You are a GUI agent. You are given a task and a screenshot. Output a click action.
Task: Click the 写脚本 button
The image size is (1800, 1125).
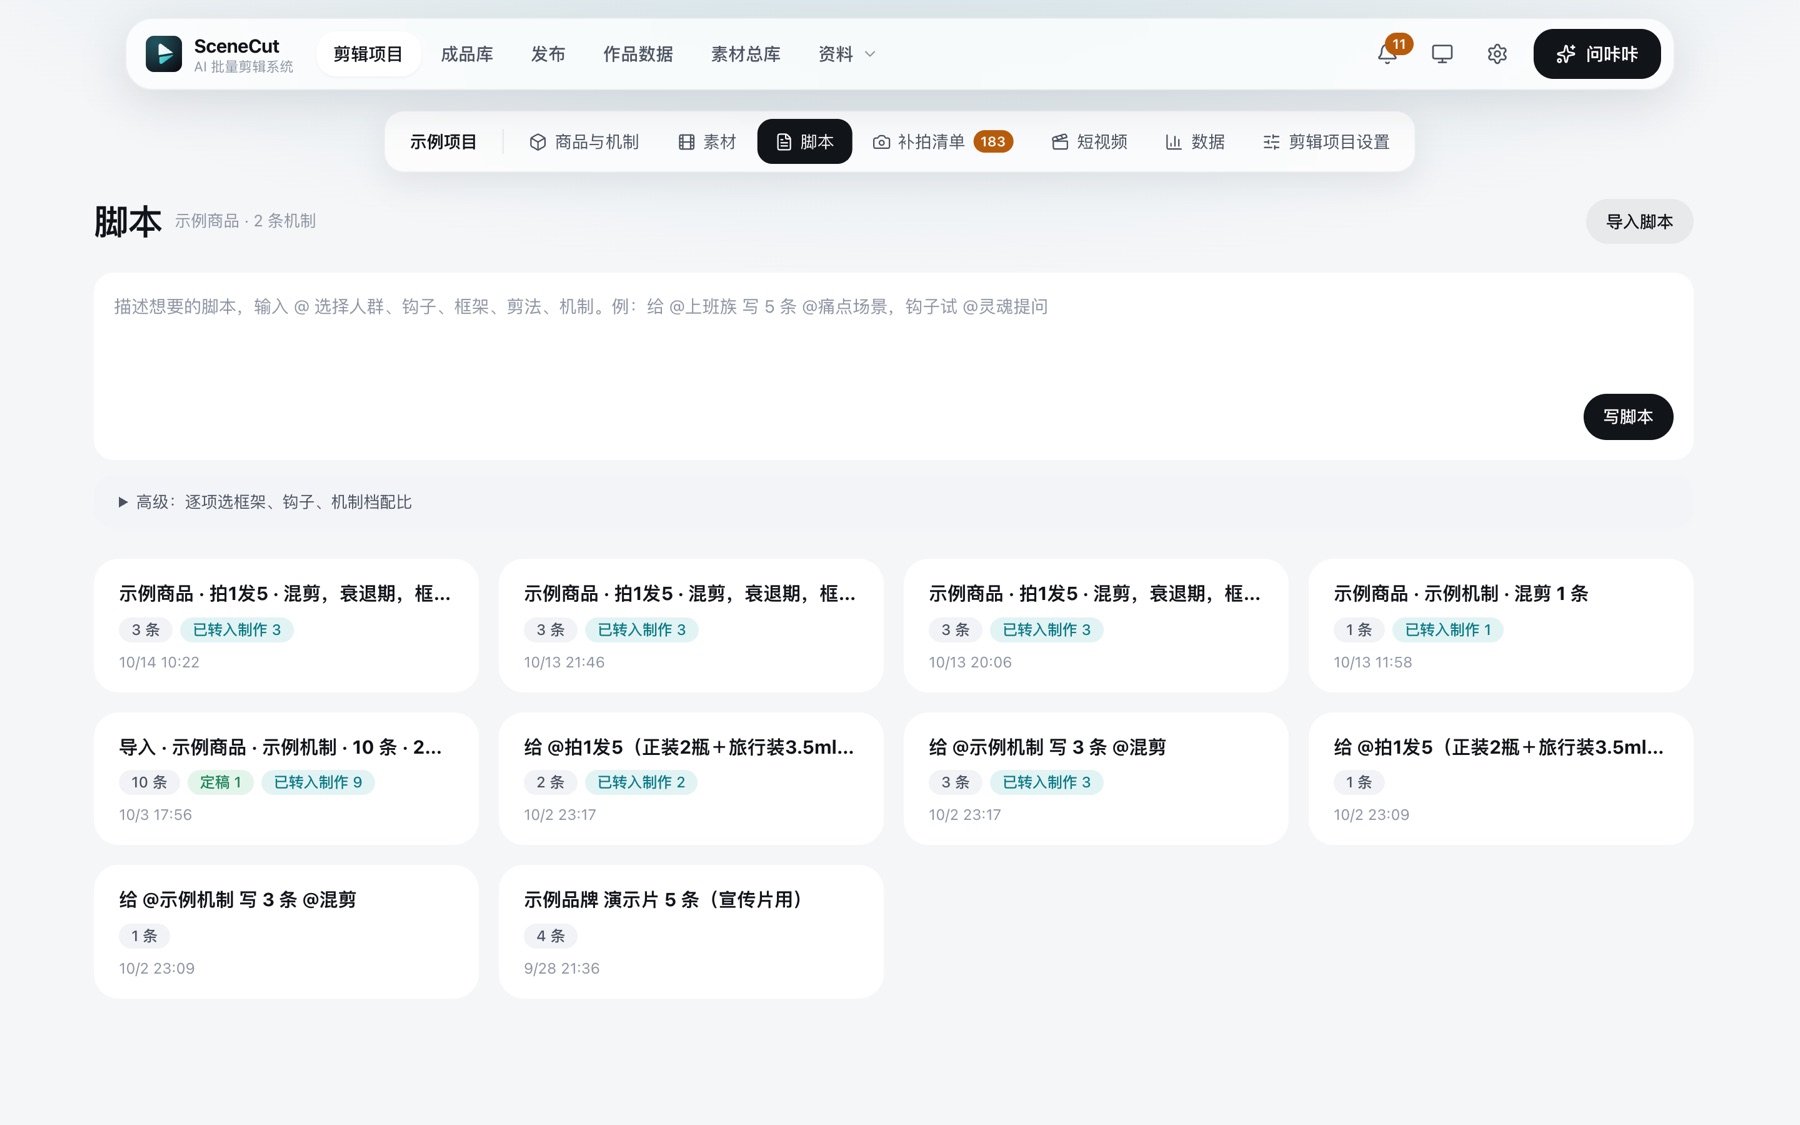click(x=1628, y=417)
